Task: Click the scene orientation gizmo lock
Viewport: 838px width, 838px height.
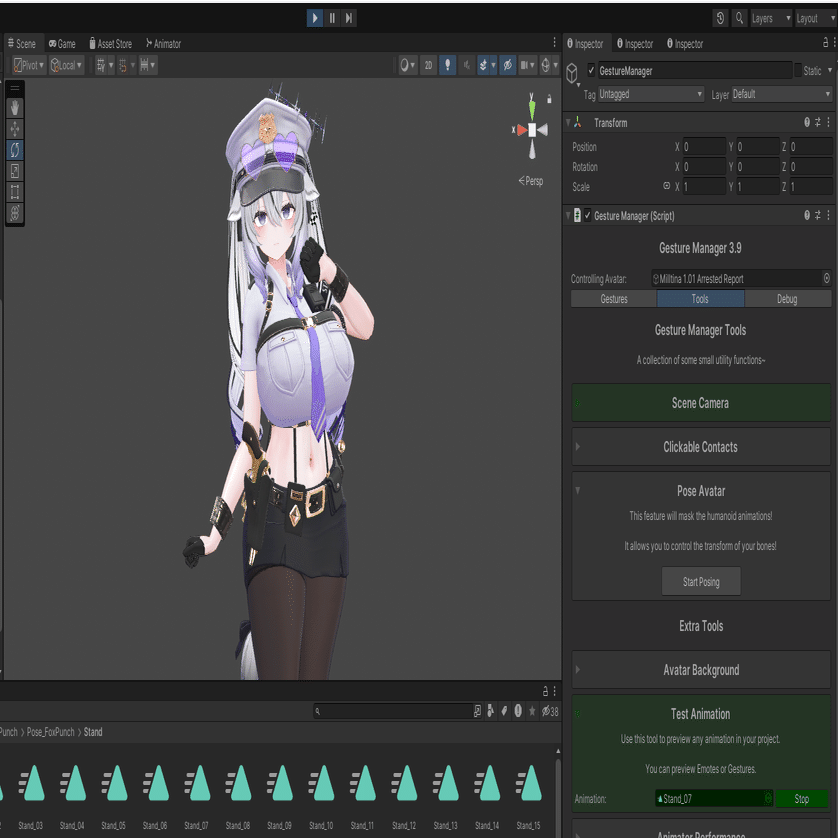Action: pyautogui.click(x=549, y=99)
